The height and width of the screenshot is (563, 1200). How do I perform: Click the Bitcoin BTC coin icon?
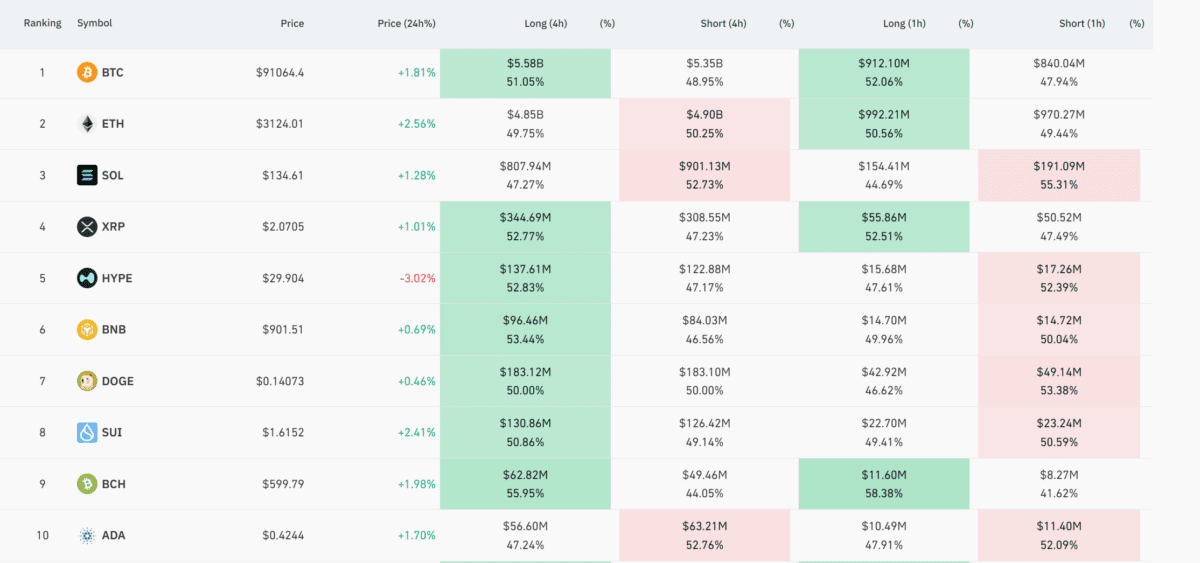(x=87, y=73)
